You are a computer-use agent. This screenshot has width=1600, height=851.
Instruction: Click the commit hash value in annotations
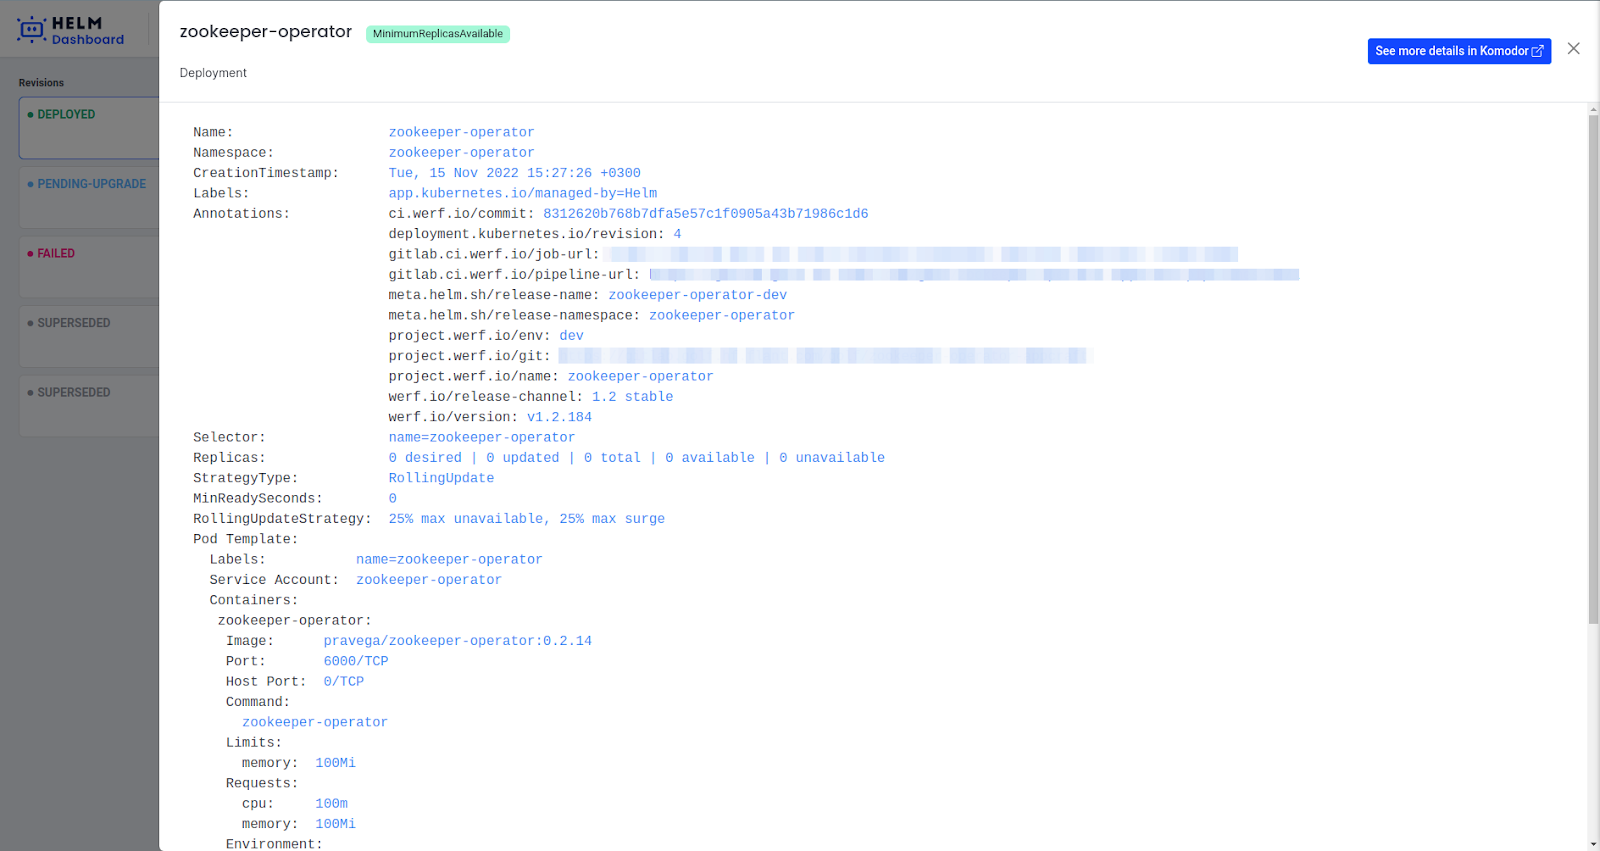click(705, 214)
